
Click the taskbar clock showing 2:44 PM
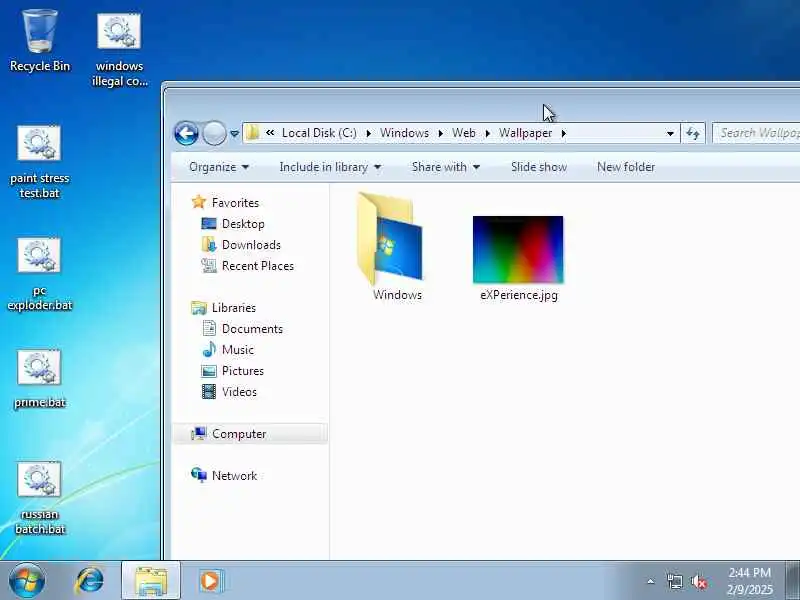coord(749,581)
